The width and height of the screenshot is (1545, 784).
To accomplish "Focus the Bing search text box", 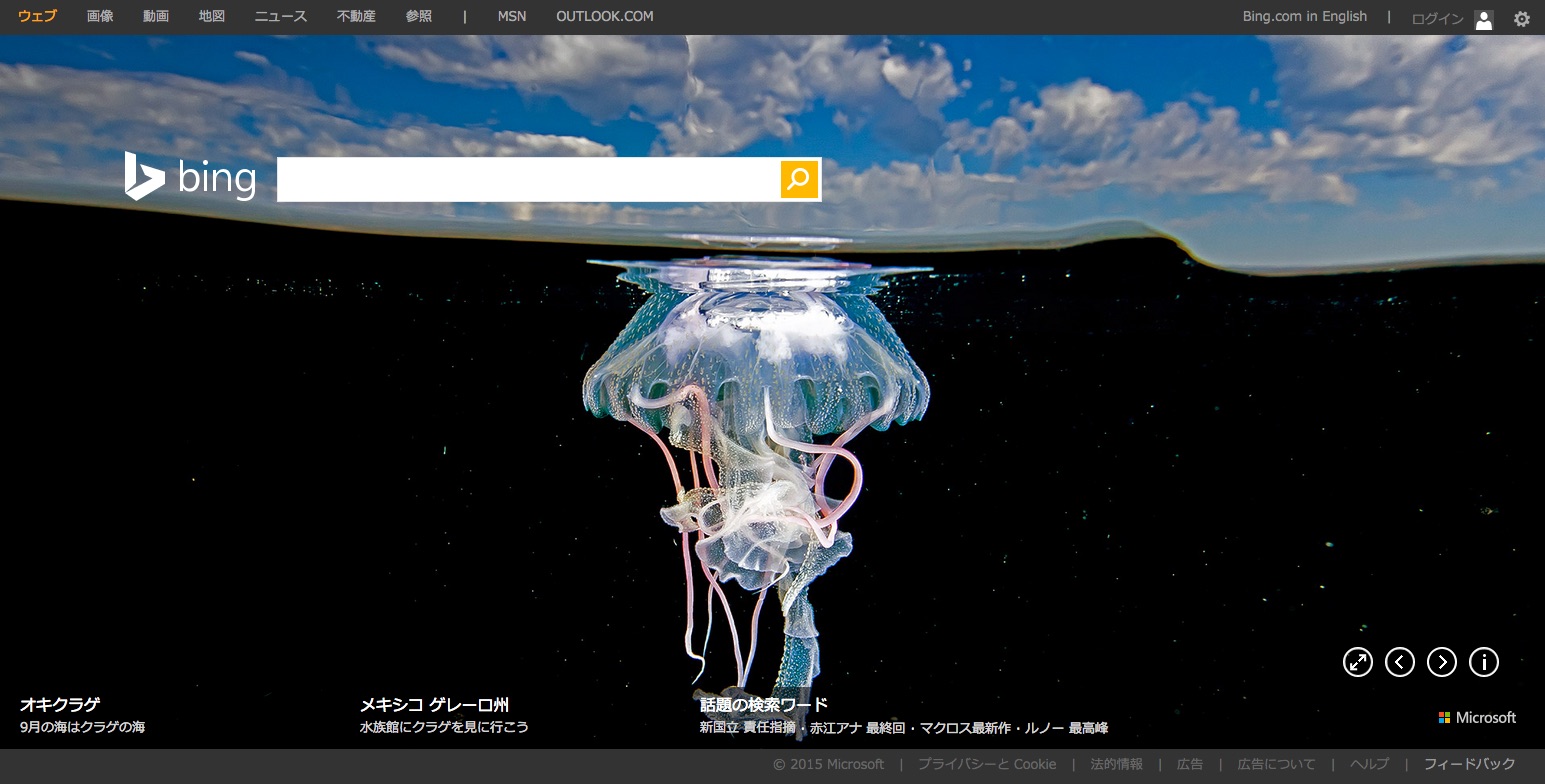I will click(528, 180).
